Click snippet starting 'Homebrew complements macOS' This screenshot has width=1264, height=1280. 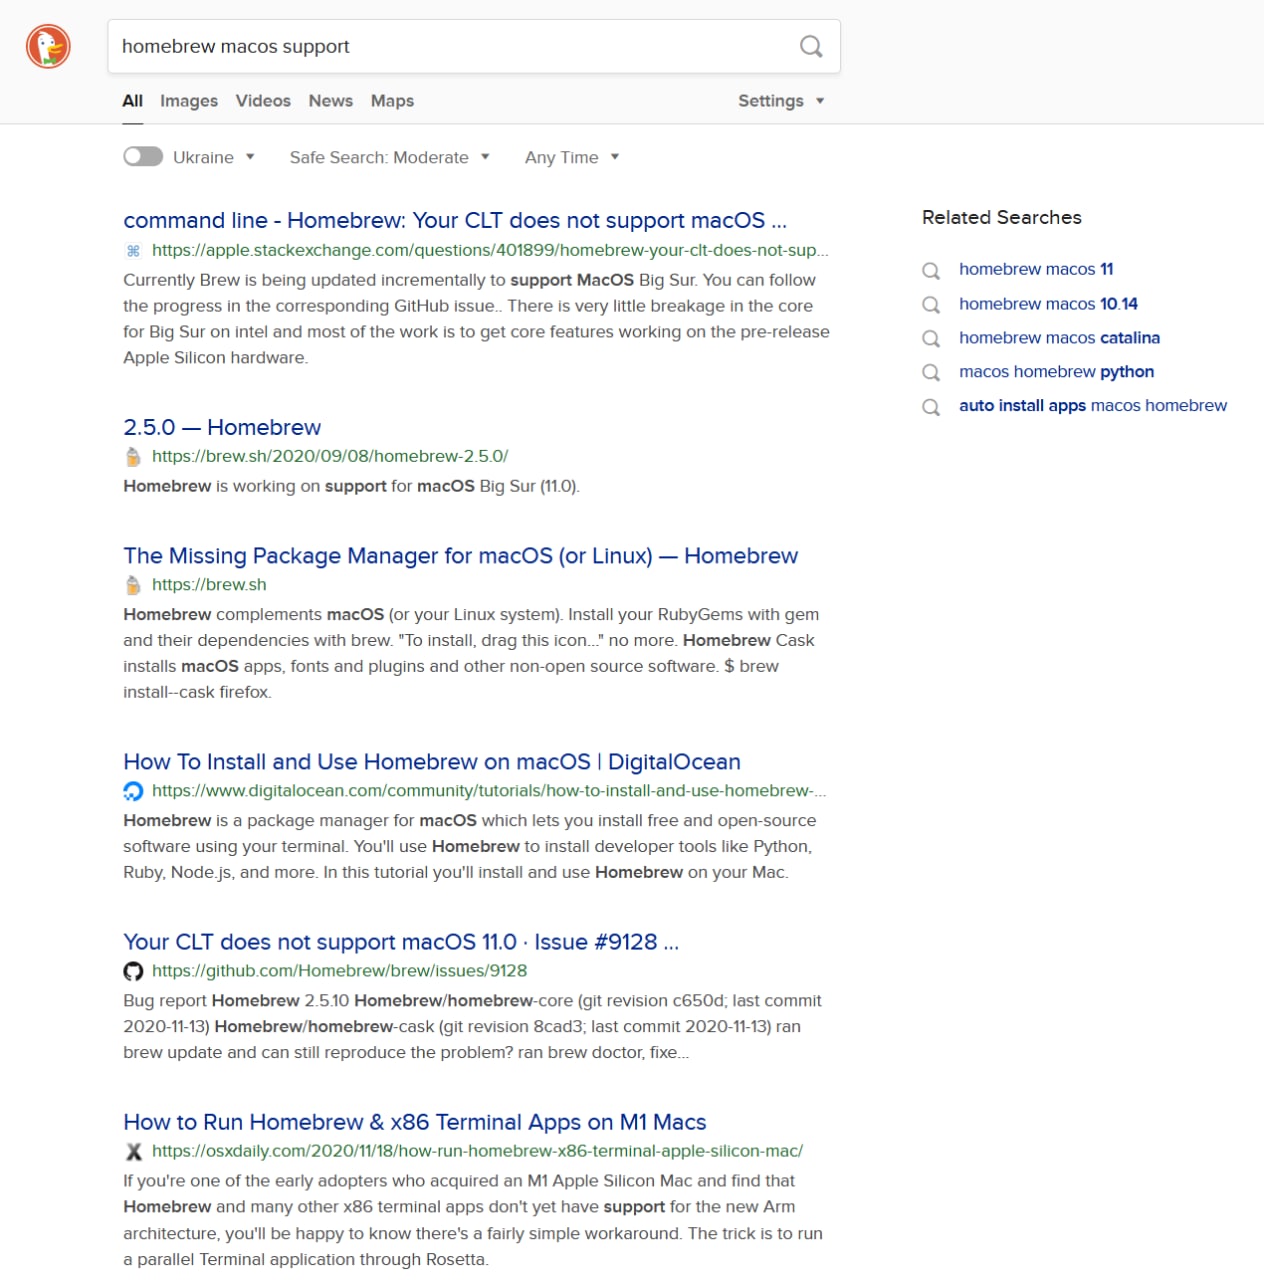471,653
